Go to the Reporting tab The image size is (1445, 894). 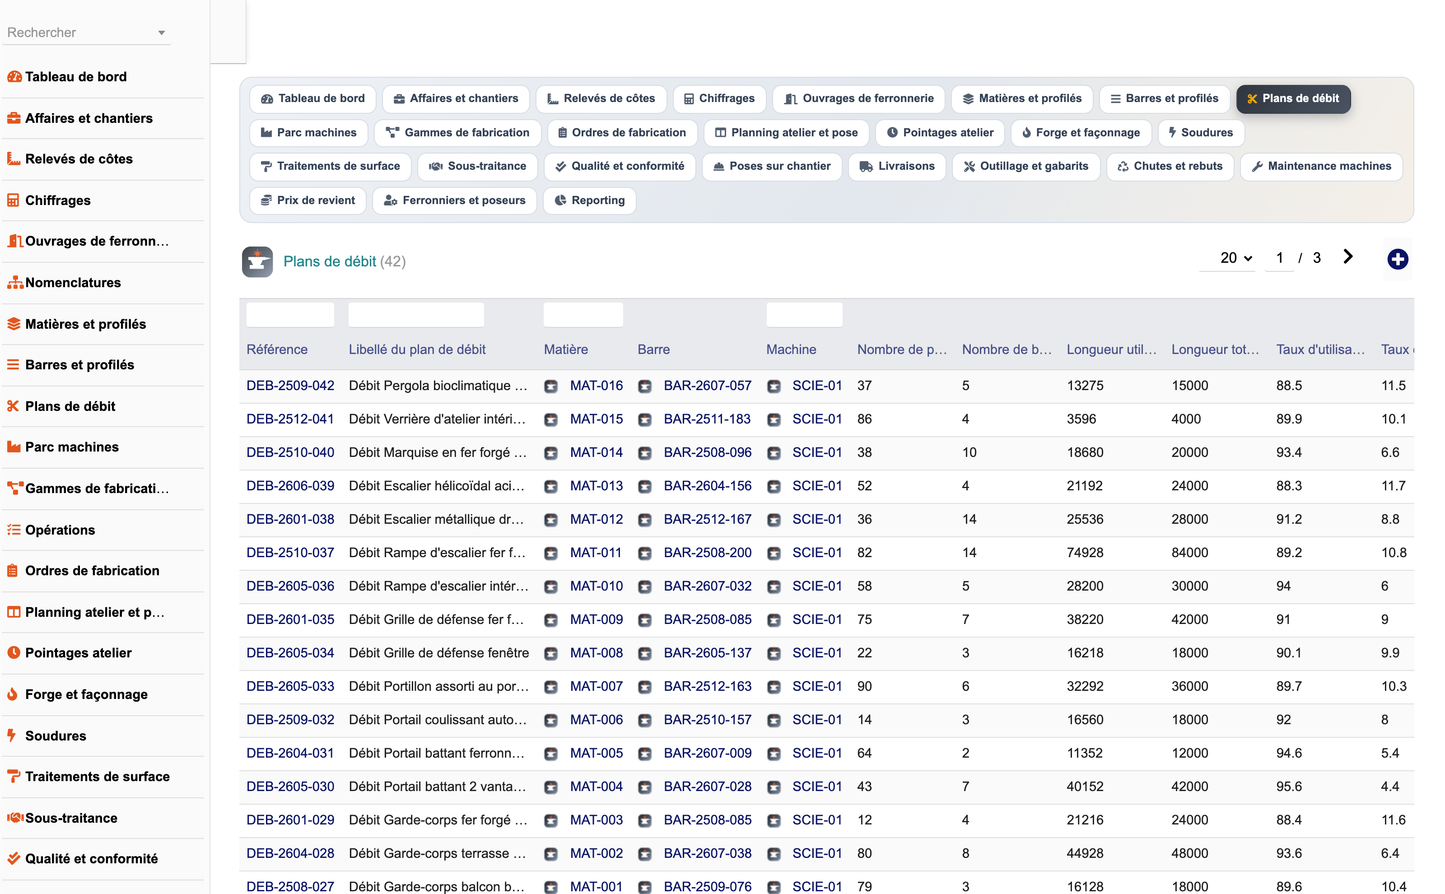[x=590, y=201]
